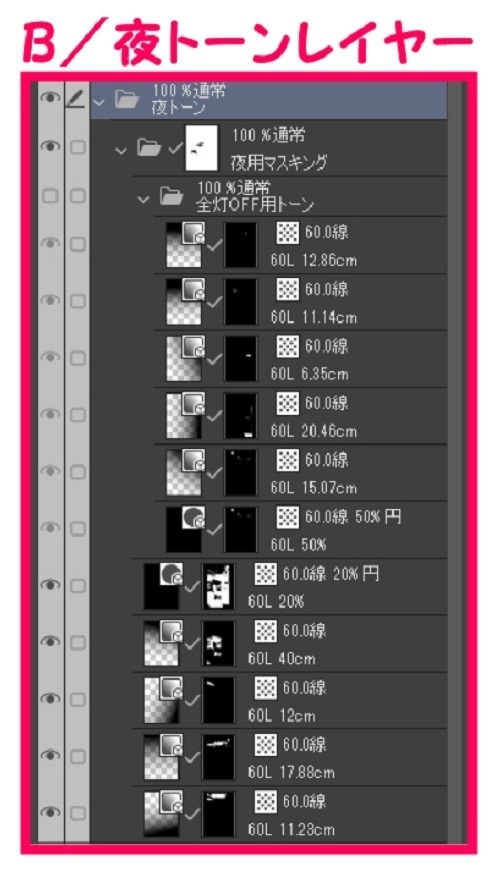Toggle visibility of the 60L 17.88cm layer
This screenshot has width=500, height=878.
50,755
